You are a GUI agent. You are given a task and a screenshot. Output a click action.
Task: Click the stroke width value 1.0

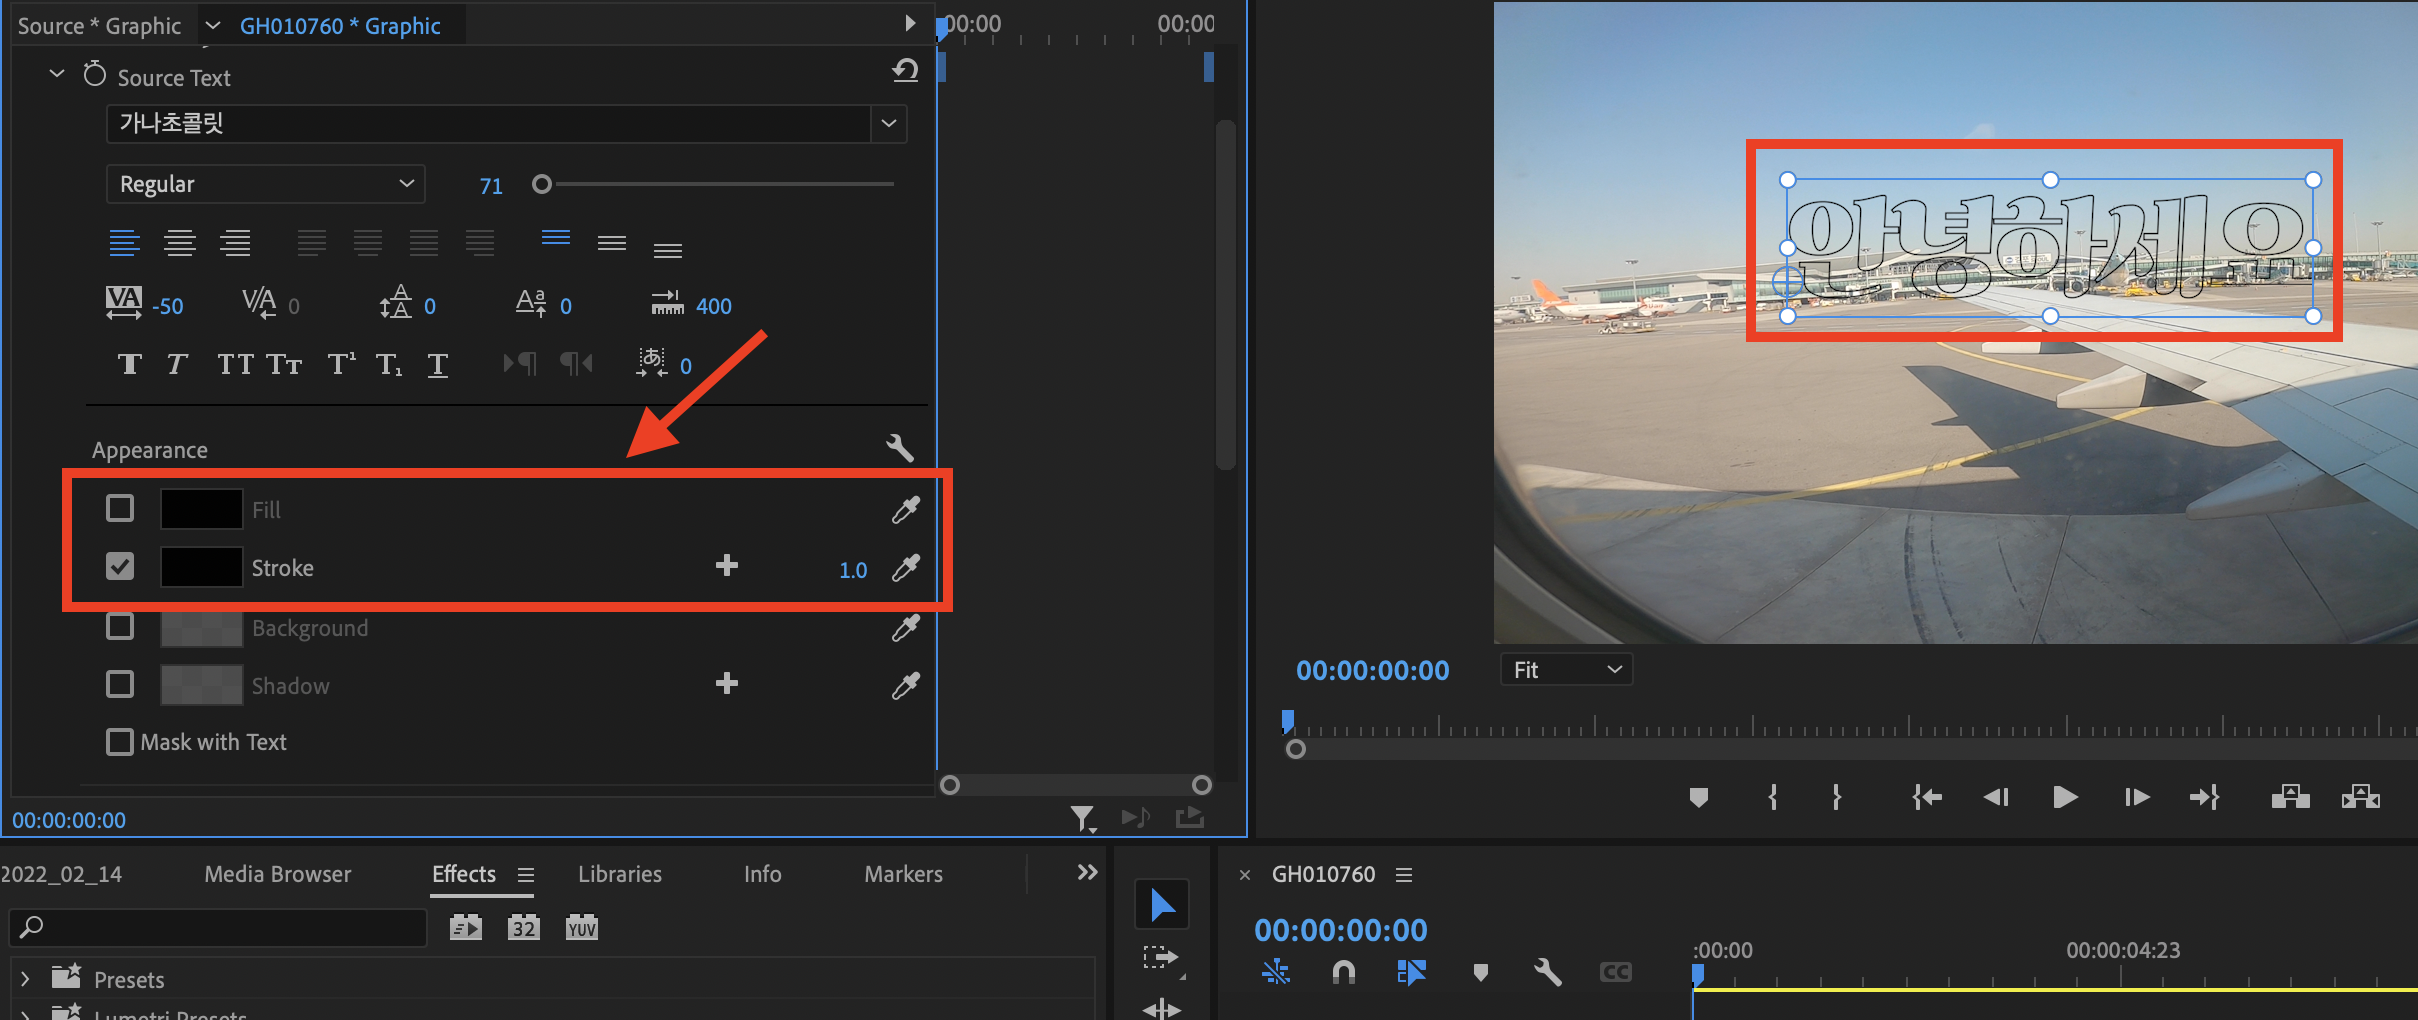[853, 570]
